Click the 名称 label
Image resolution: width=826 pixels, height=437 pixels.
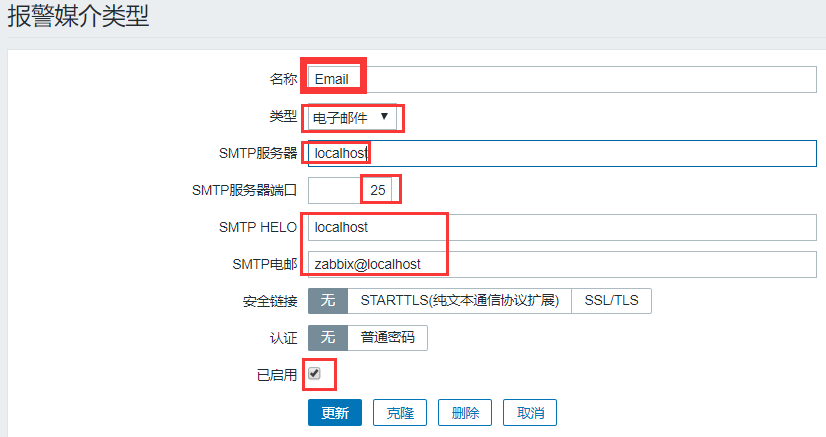283,79
